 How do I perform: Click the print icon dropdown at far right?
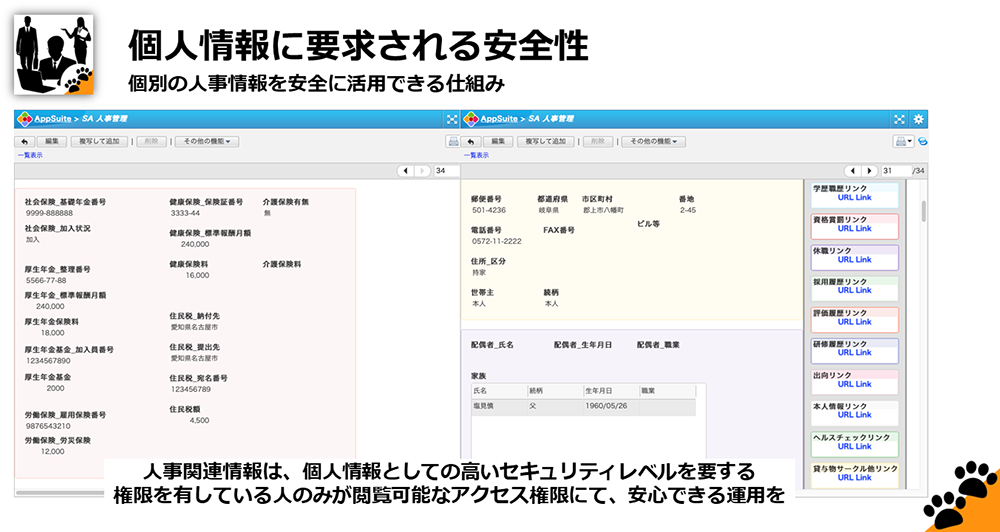point(902,141)
